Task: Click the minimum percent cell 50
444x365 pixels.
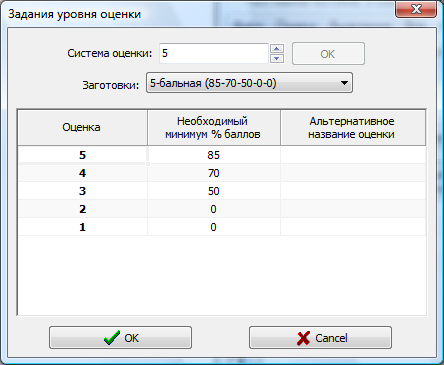Action: pos(214,191)
